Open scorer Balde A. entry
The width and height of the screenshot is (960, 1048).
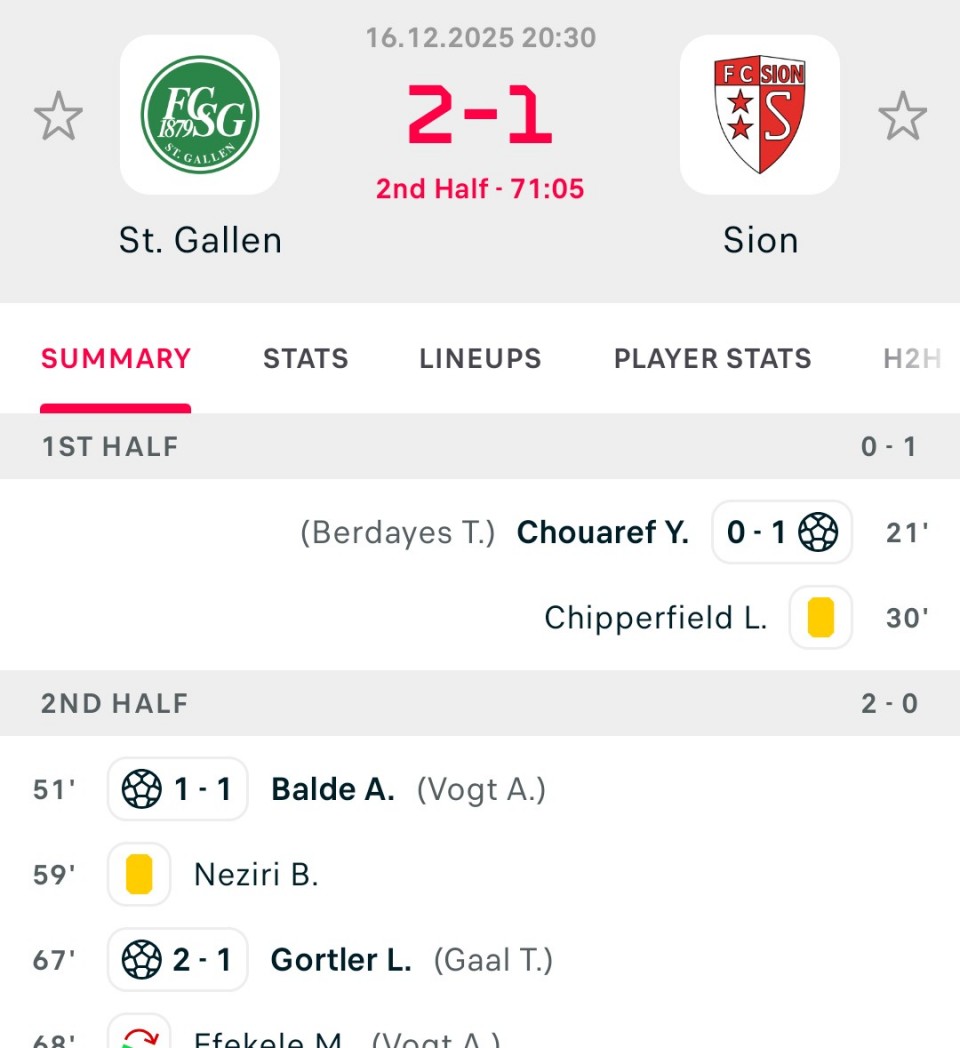click(x=332, y=790)
